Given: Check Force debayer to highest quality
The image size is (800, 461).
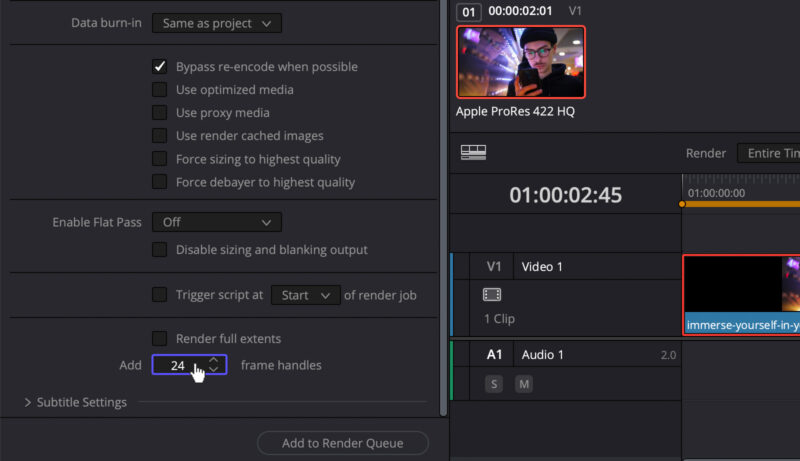Looking at the screenshot, I should tap(160, 182).
